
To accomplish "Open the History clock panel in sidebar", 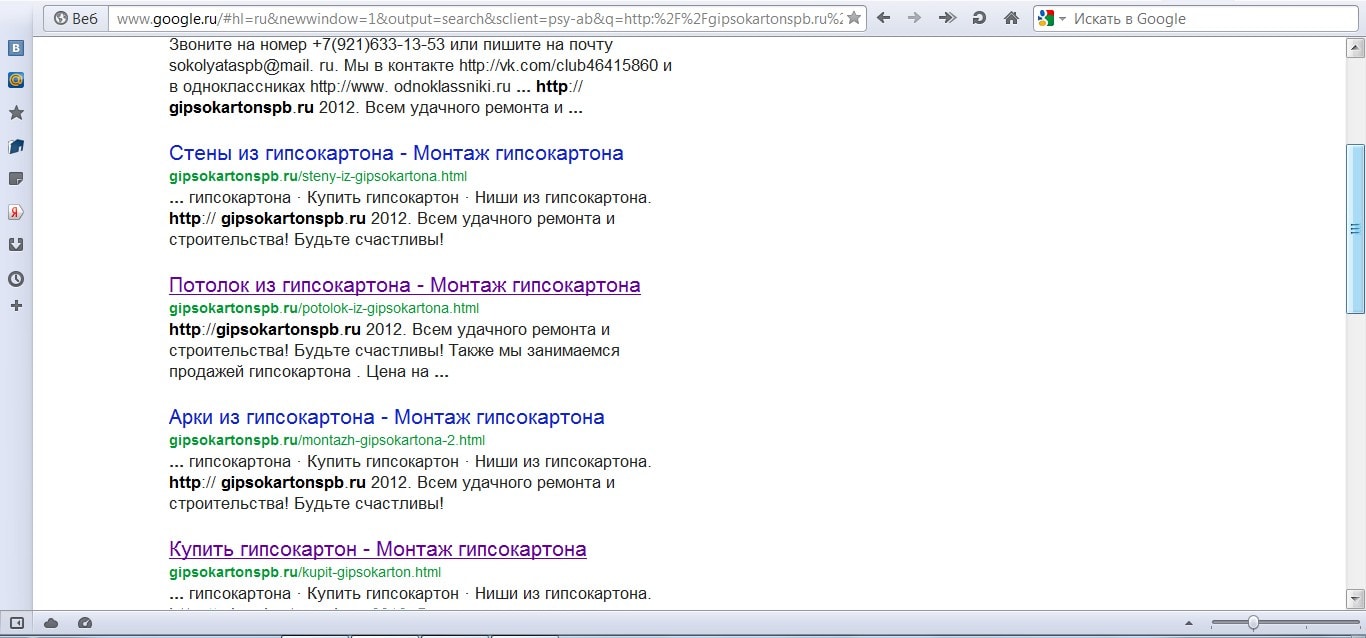I will pos(16,279).
